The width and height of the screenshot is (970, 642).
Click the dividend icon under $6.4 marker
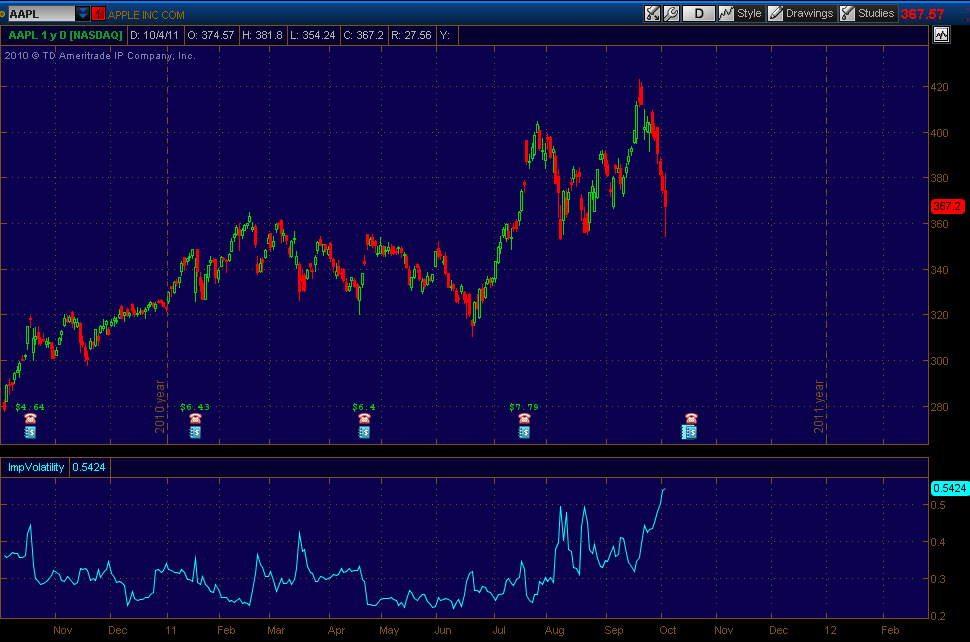[364, 432]
